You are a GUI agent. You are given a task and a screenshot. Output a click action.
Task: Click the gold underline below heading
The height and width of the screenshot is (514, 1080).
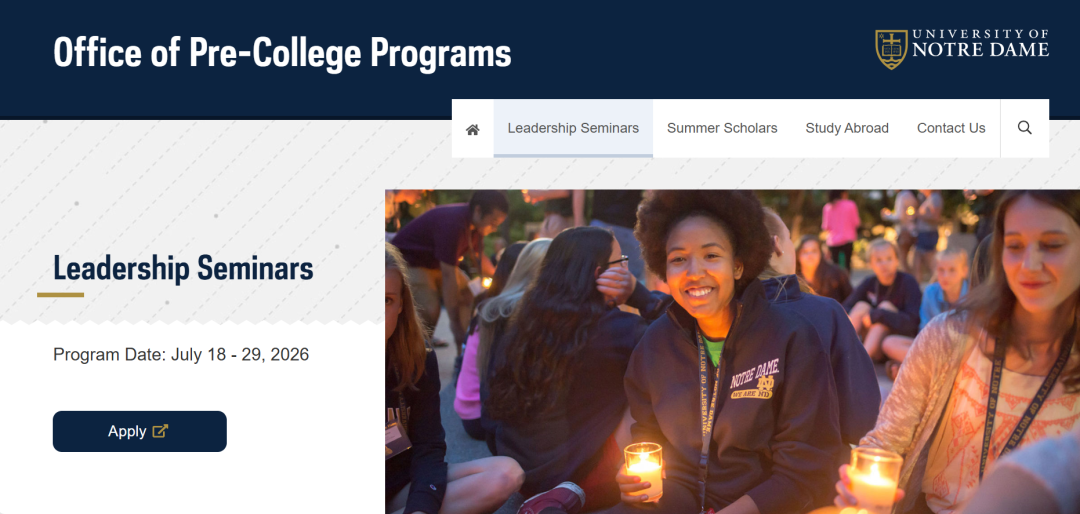click(60, 295)
